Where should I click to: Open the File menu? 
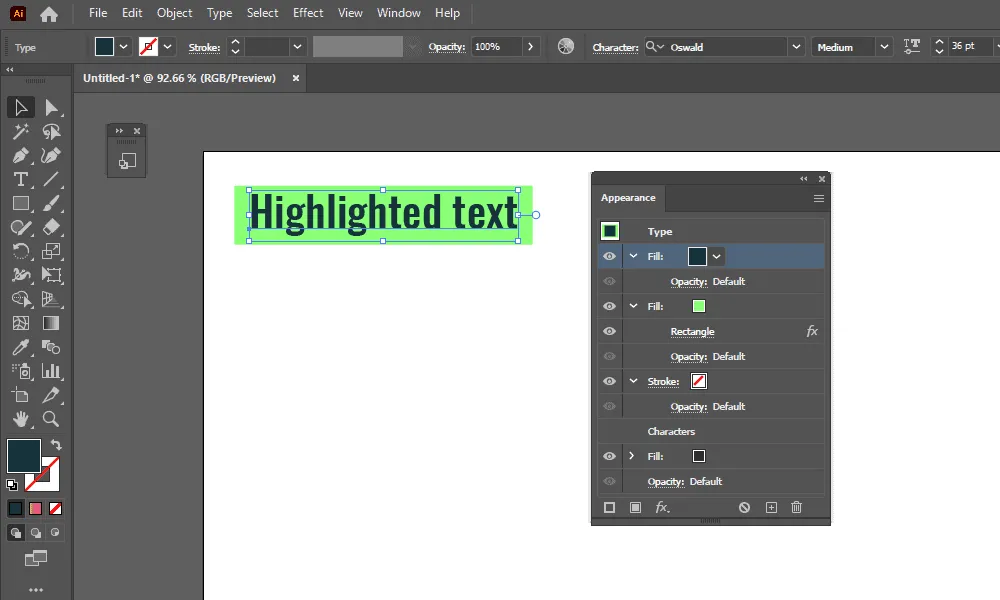[98, 13]
